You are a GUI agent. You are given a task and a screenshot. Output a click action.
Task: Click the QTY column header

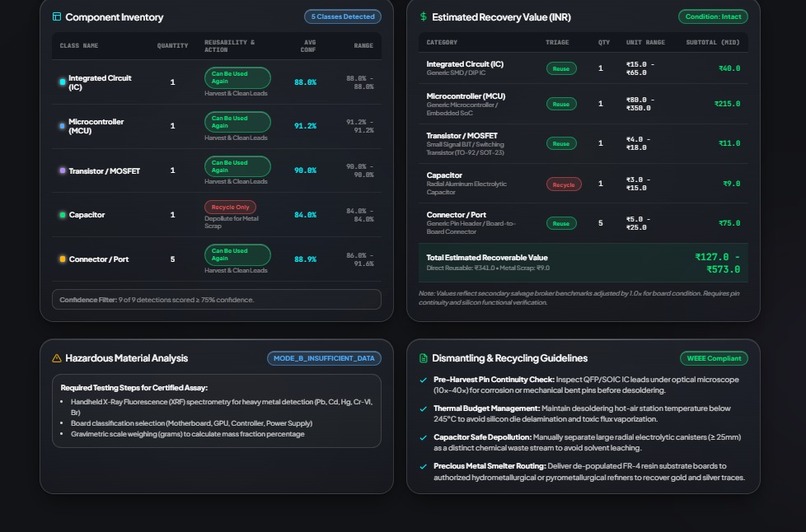(604, 42)
